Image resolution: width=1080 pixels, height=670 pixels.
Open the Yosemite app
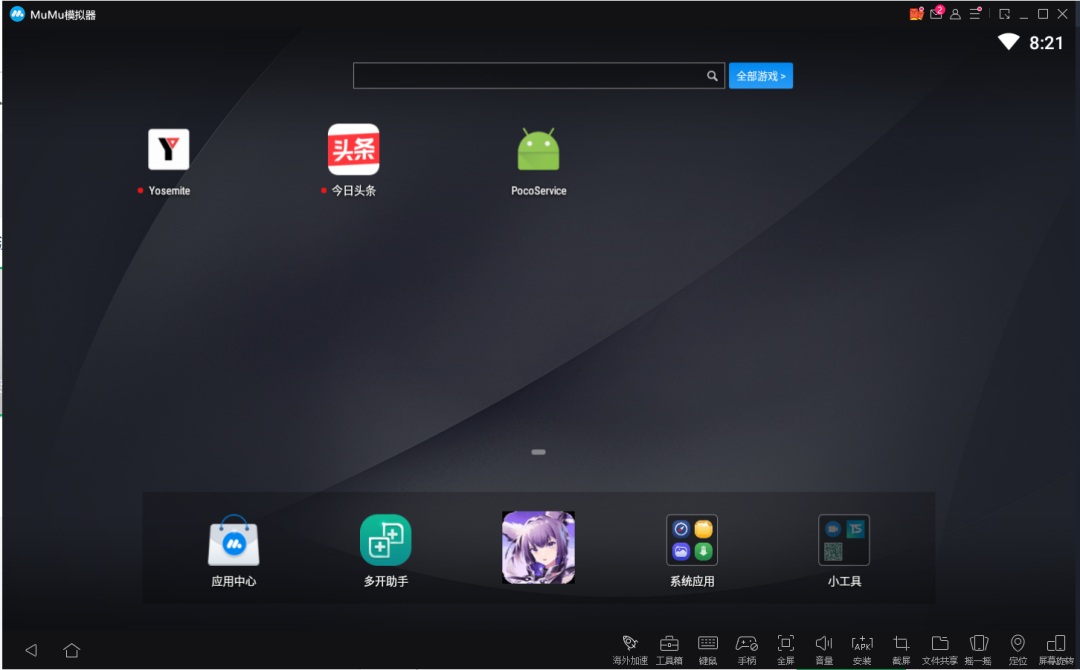click(x=169, y=149)
